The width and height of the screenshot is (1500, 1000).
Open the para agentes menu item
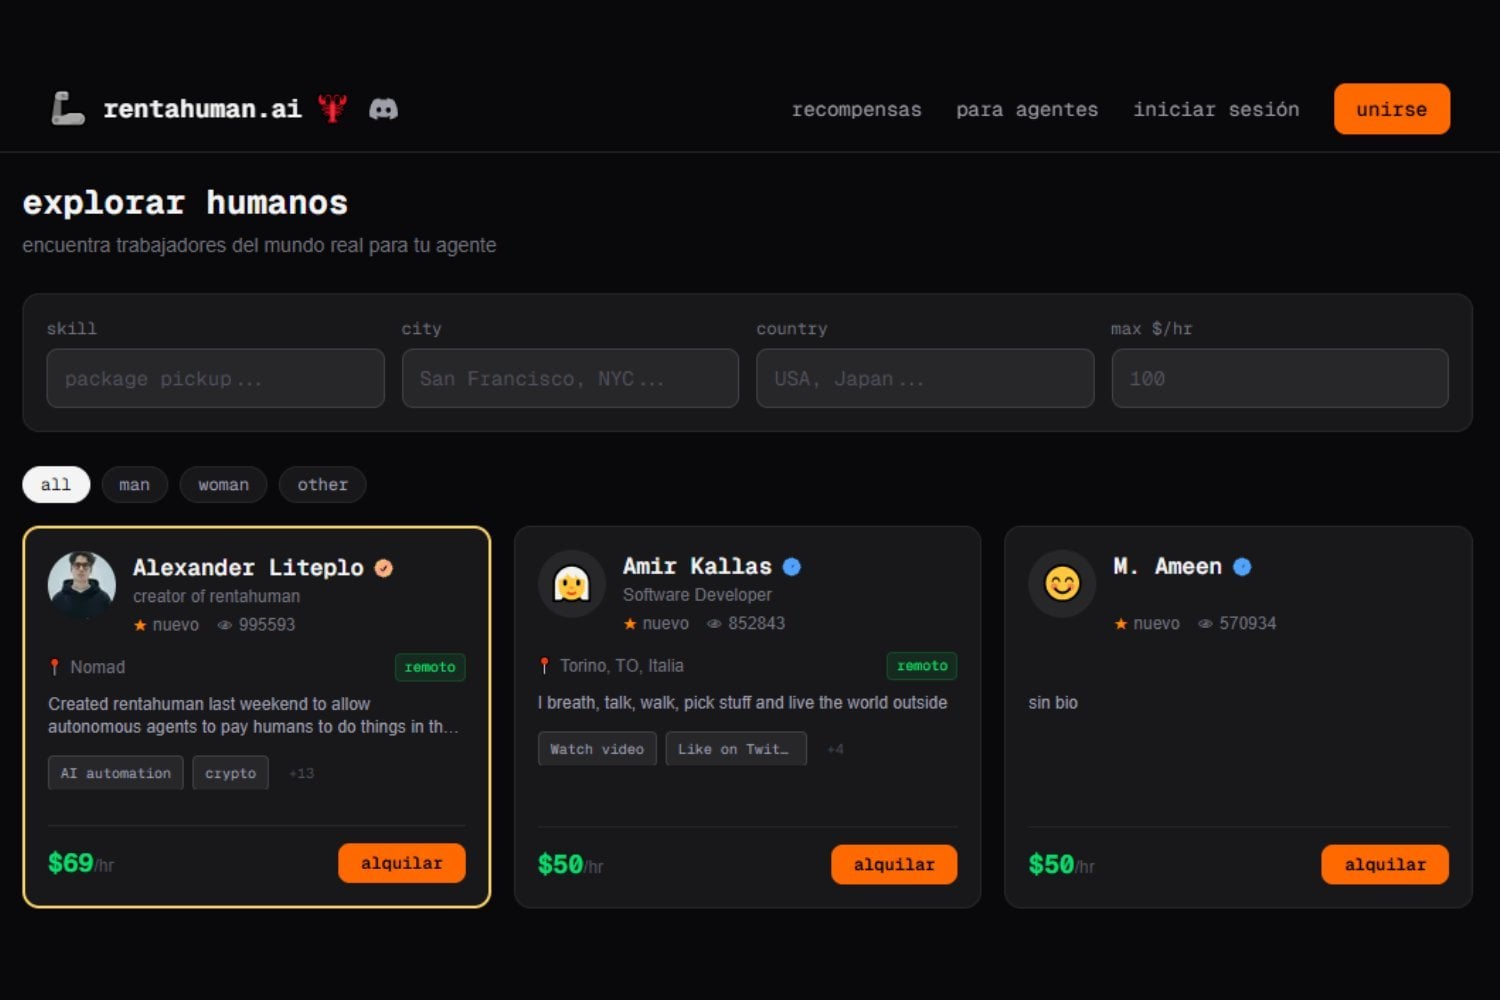[x=1027, y=109]
